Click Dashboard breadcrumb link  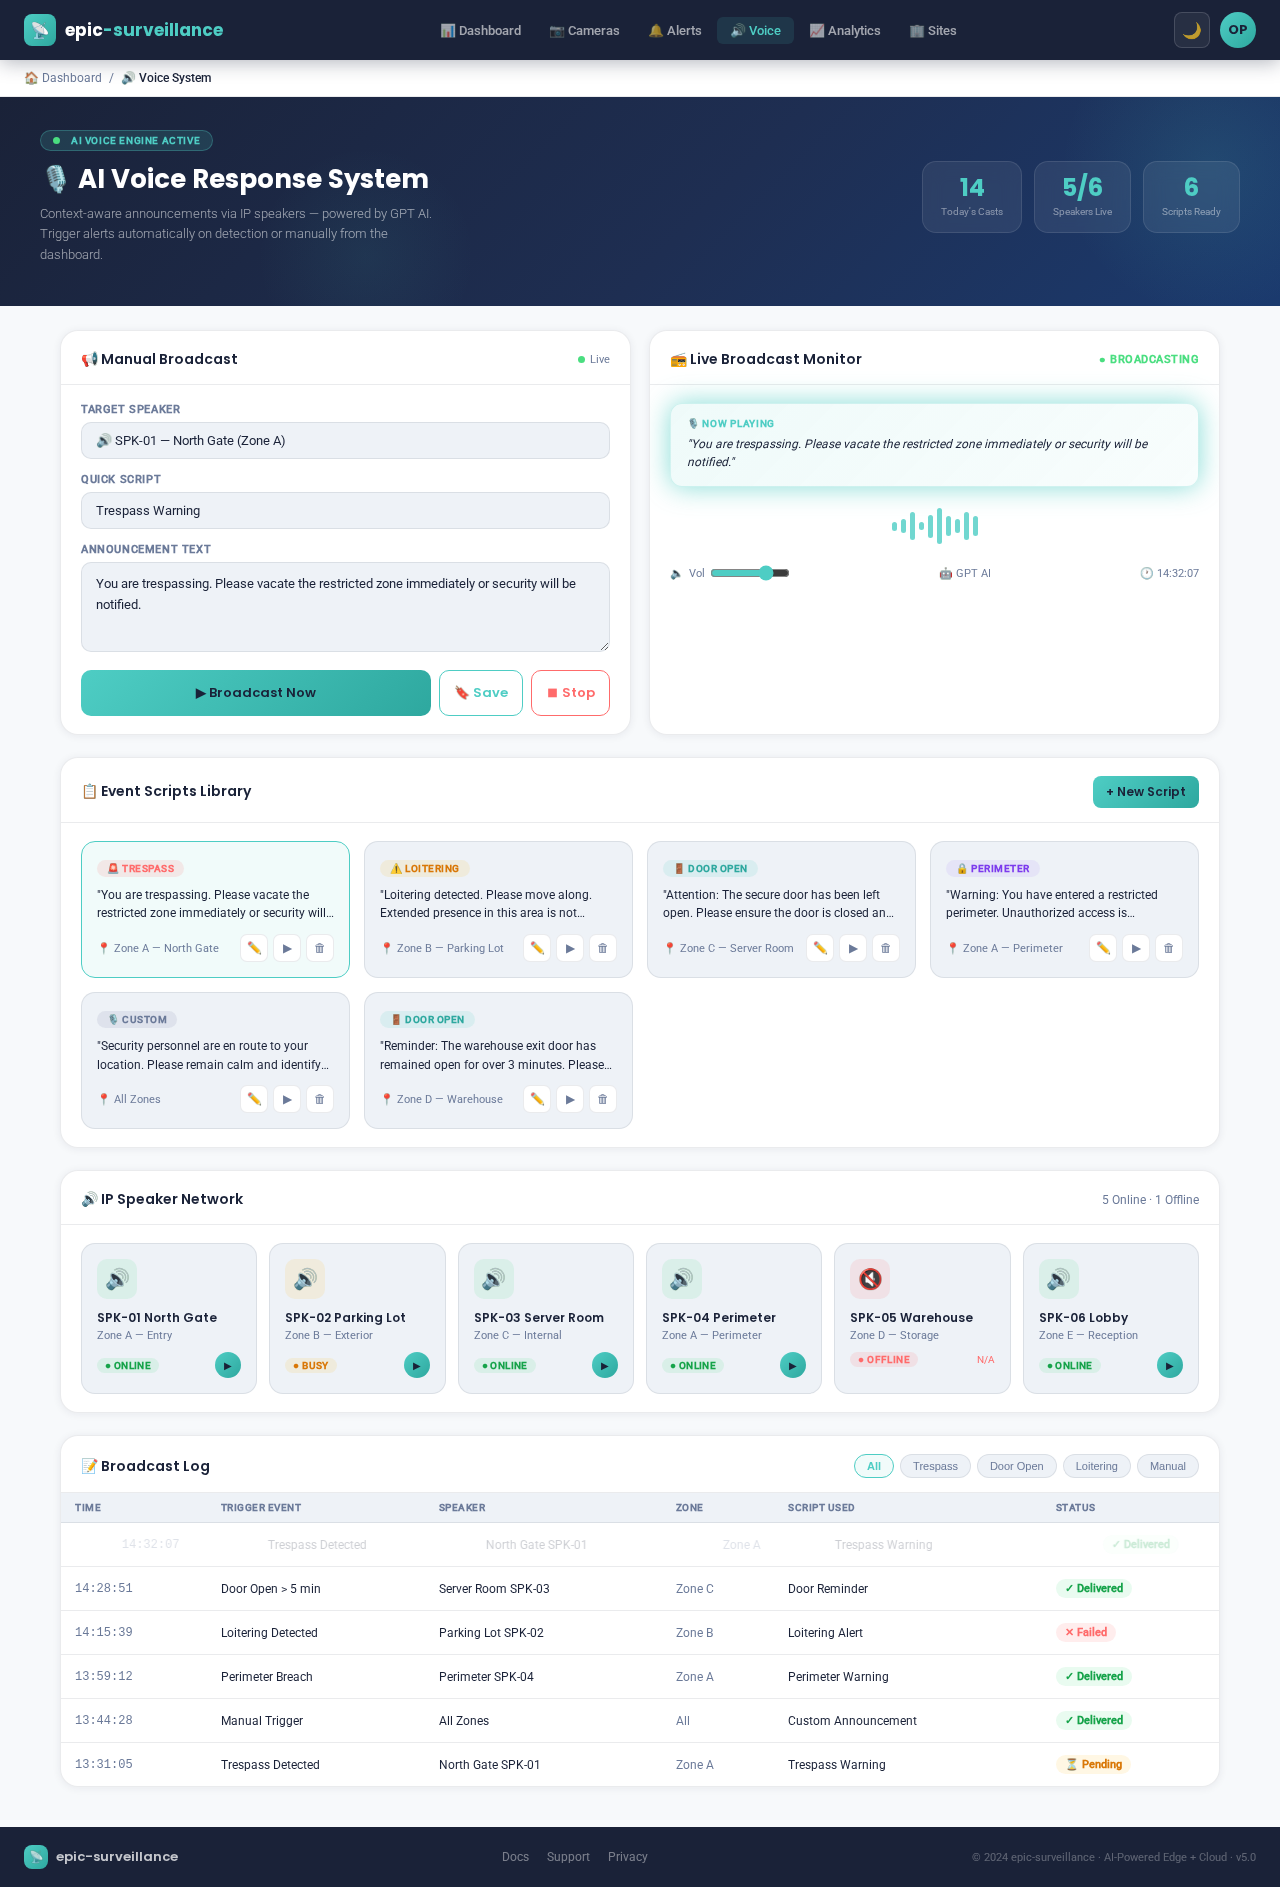[63, 78]
